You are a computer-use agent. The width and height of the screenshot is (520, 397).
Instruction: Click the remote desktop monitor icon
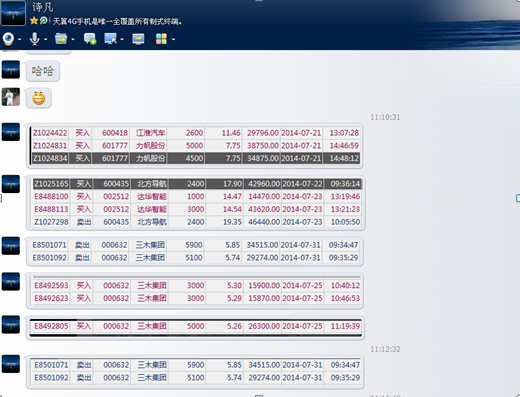point(110,39)
